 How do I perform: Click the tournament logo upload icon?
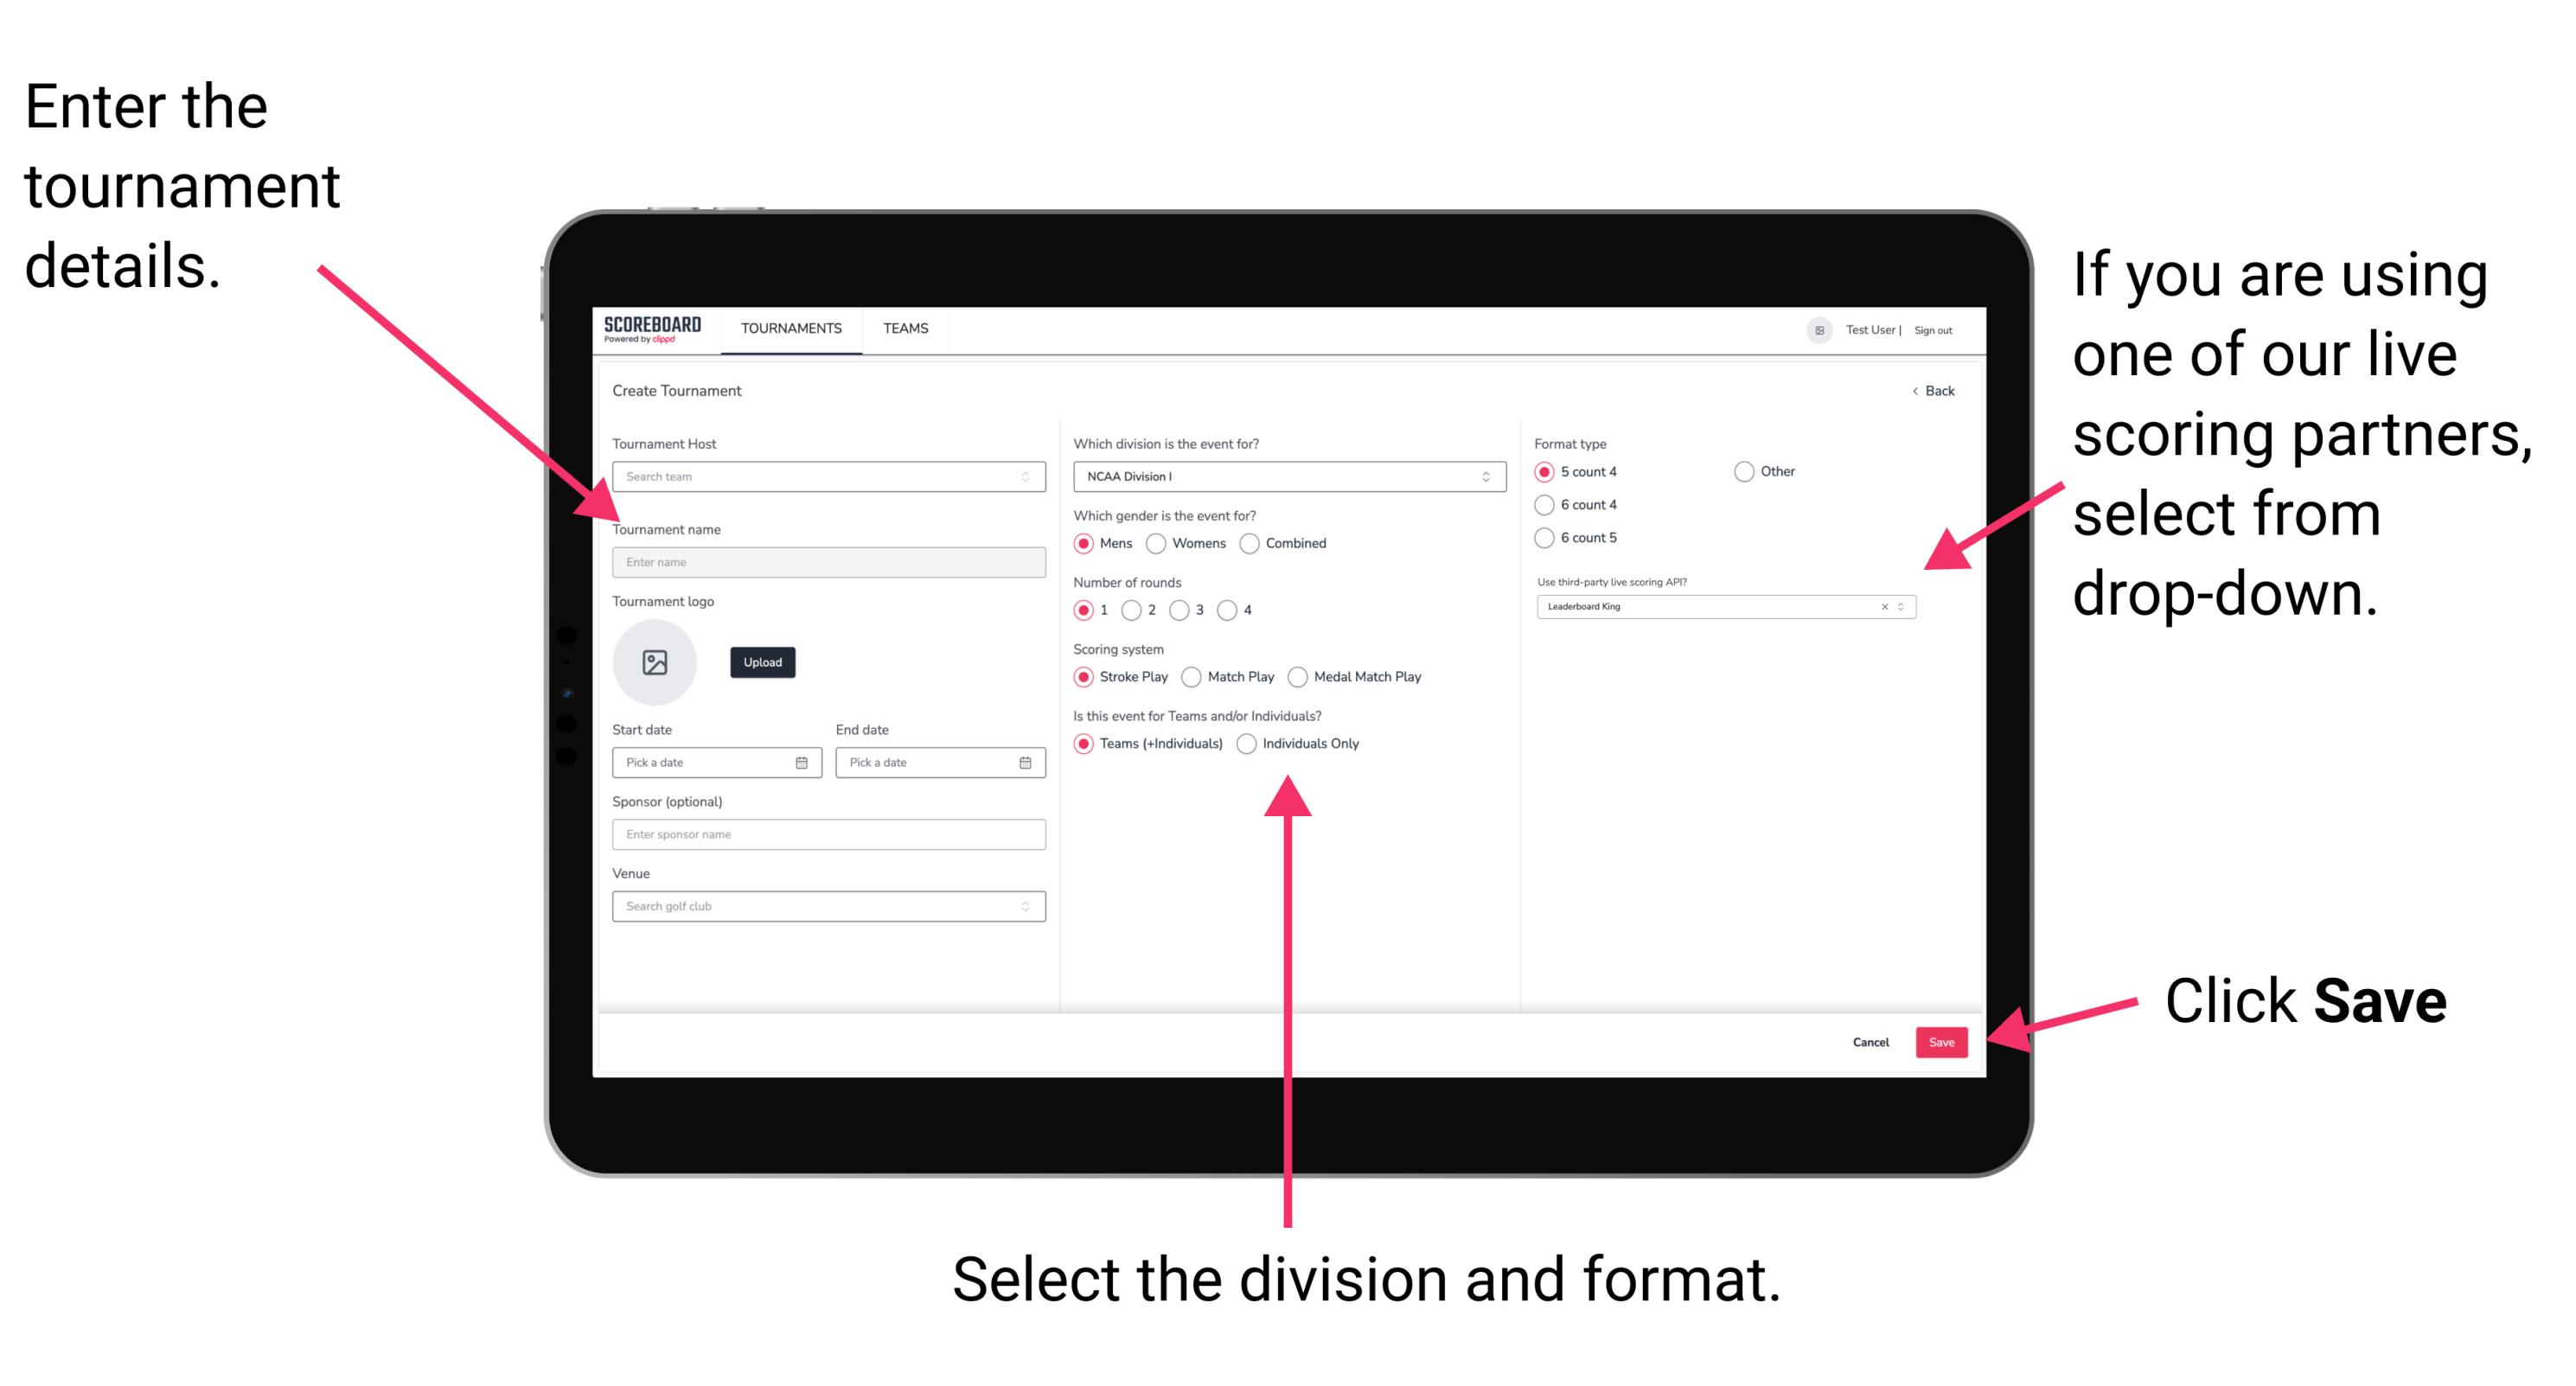(657, 662)
